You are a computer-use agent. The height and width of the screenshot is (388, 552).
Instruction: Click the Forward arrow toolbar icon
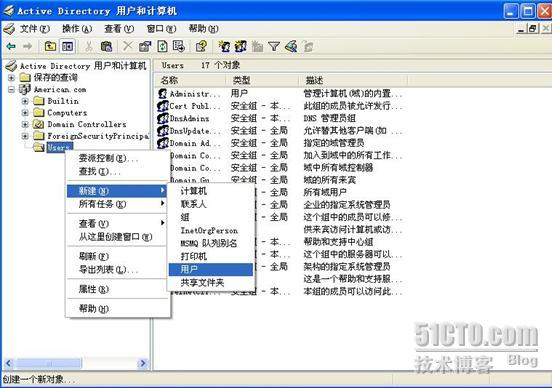(27, 46)
